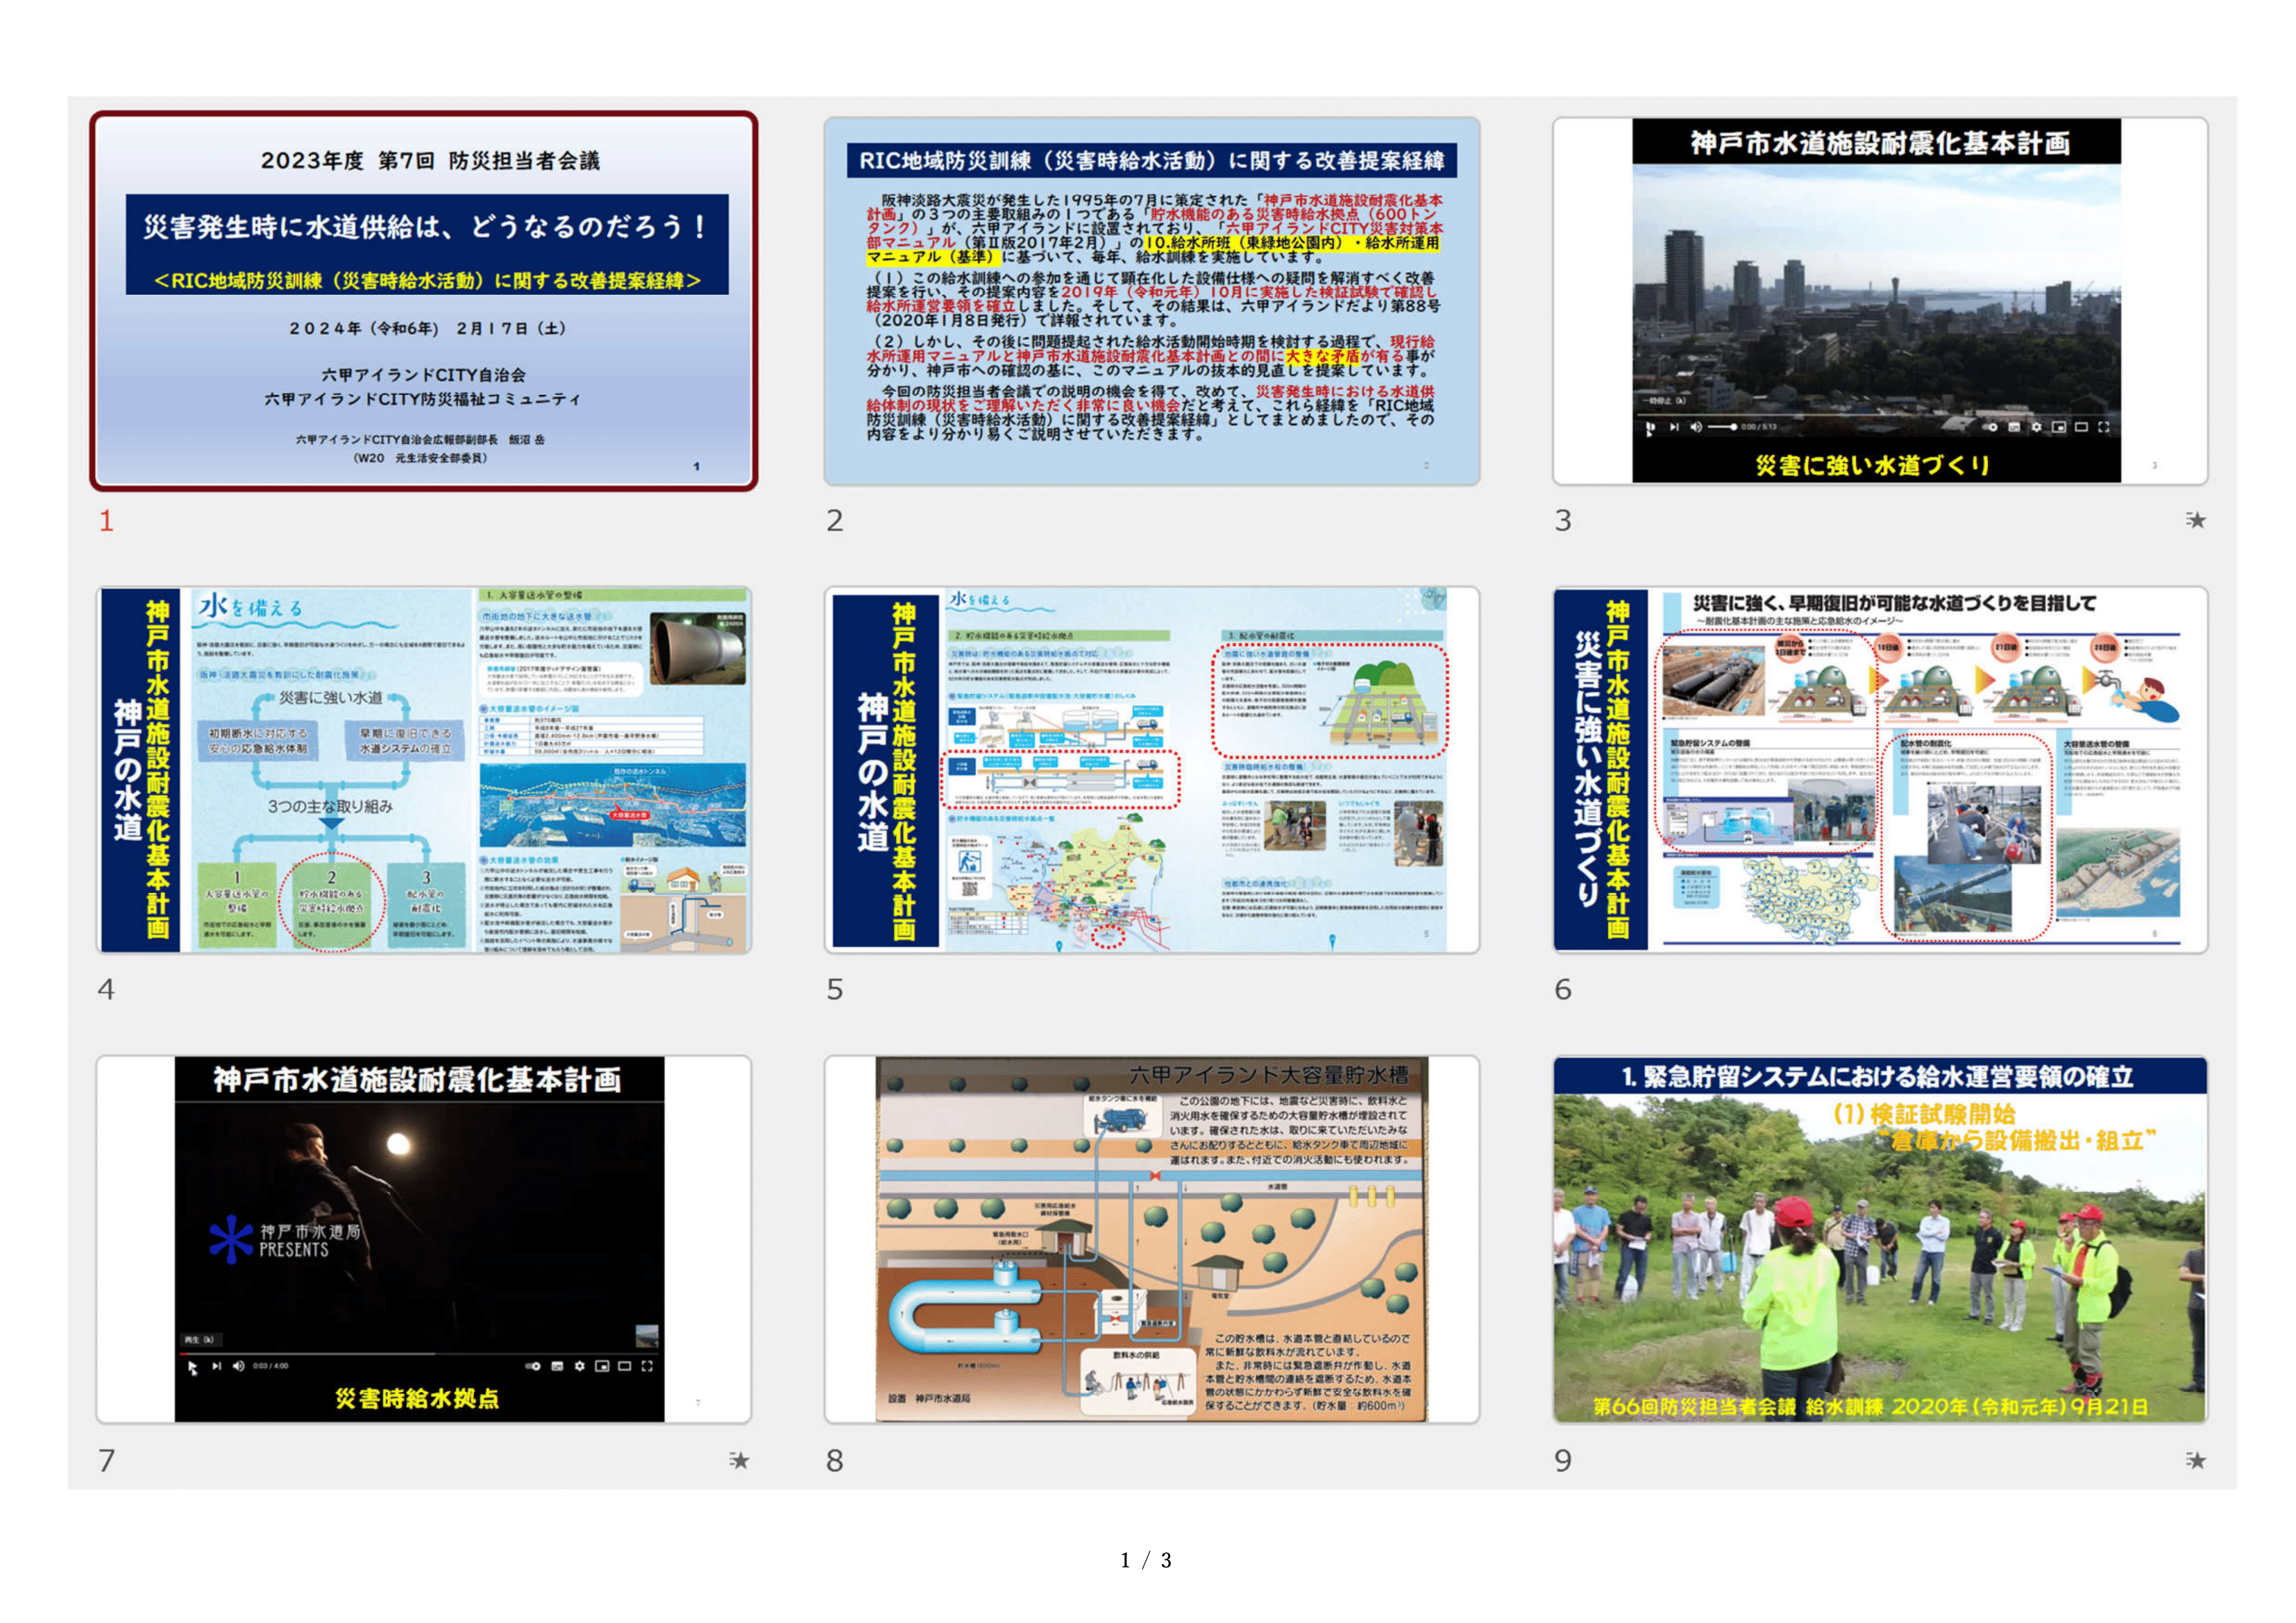Open settings gear in slide 7 video

click(579, 1367)
